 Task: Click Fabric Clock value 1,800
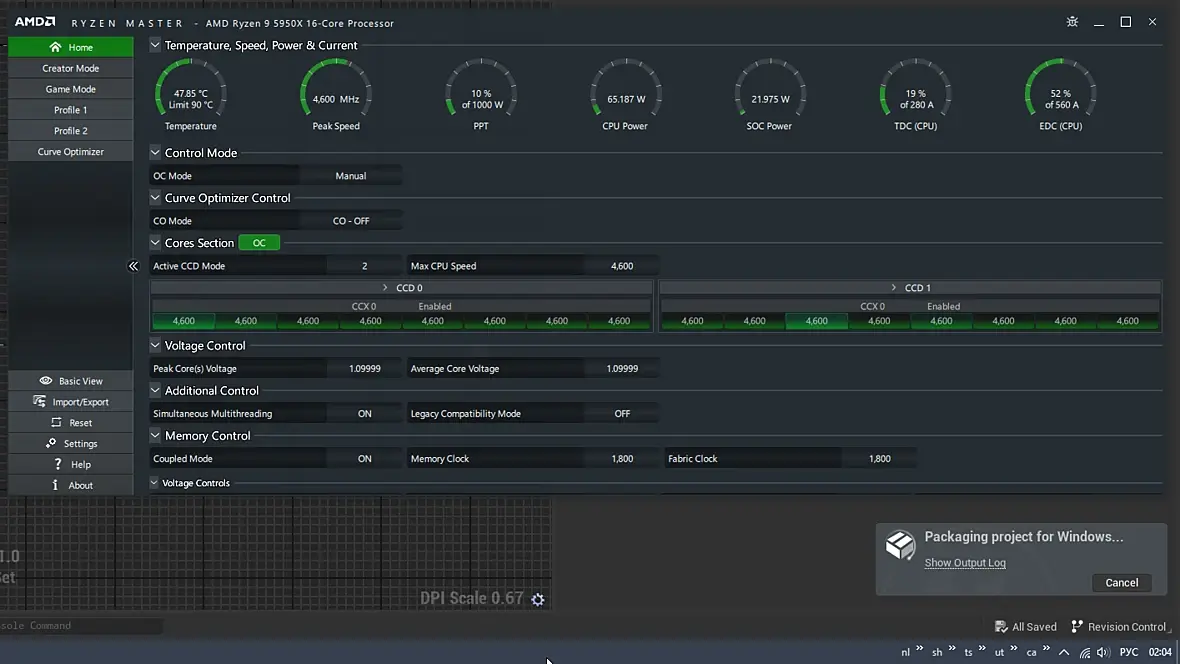pyautogui.click(x=879, y=458)
